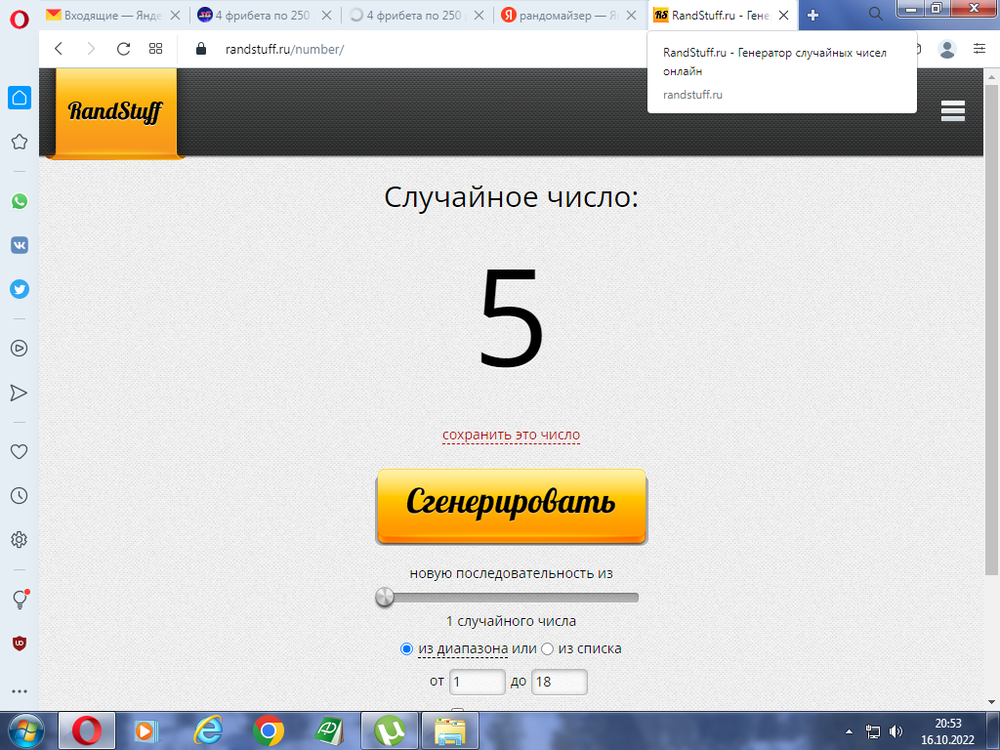Viewport: 1000px width, 750px height.
Task: Open Chrome from the taskbar
Action: click(x=268, y=731)
